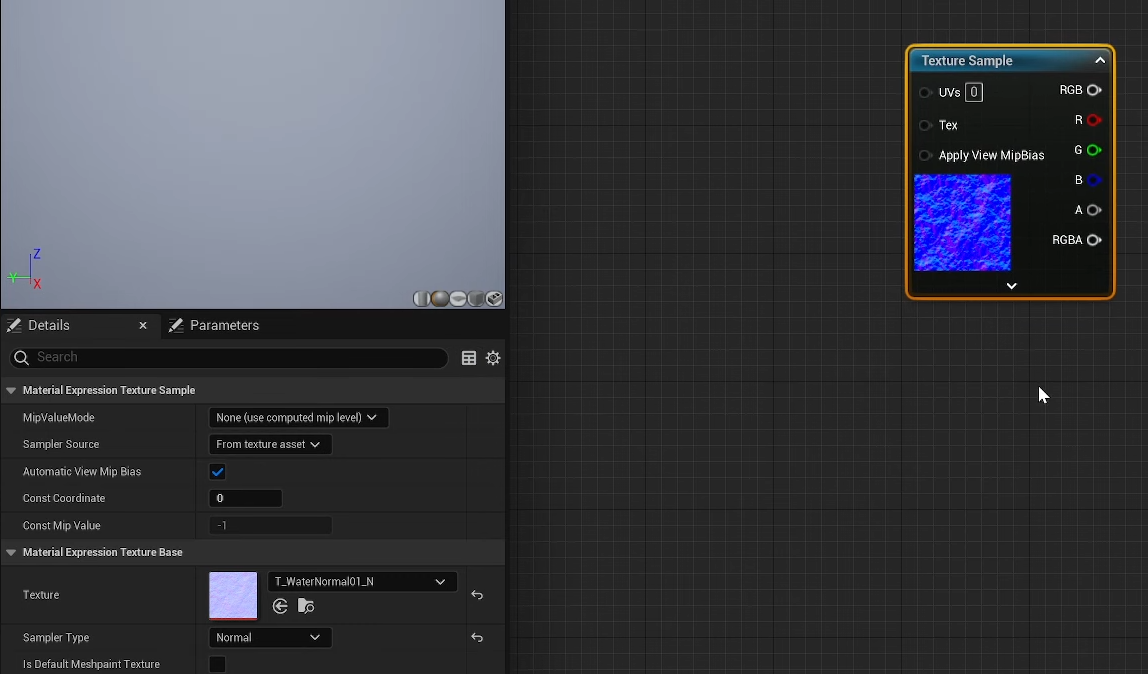Reset Texture property to default arrow
The height and width of the screenshot is (674, 1148).
point(477,595)
